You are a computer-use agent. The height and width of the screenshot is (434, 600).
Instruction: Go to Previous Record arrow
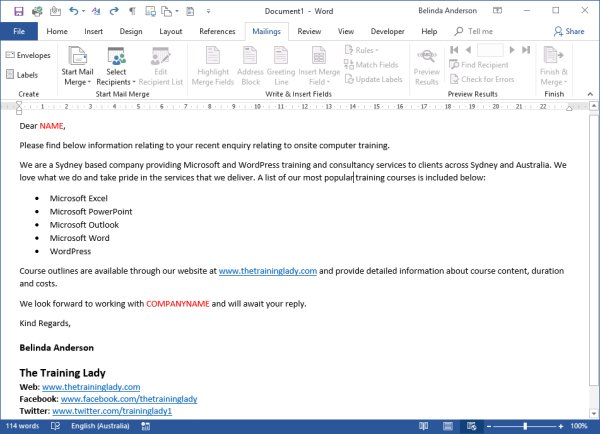(x=468, y=50)
